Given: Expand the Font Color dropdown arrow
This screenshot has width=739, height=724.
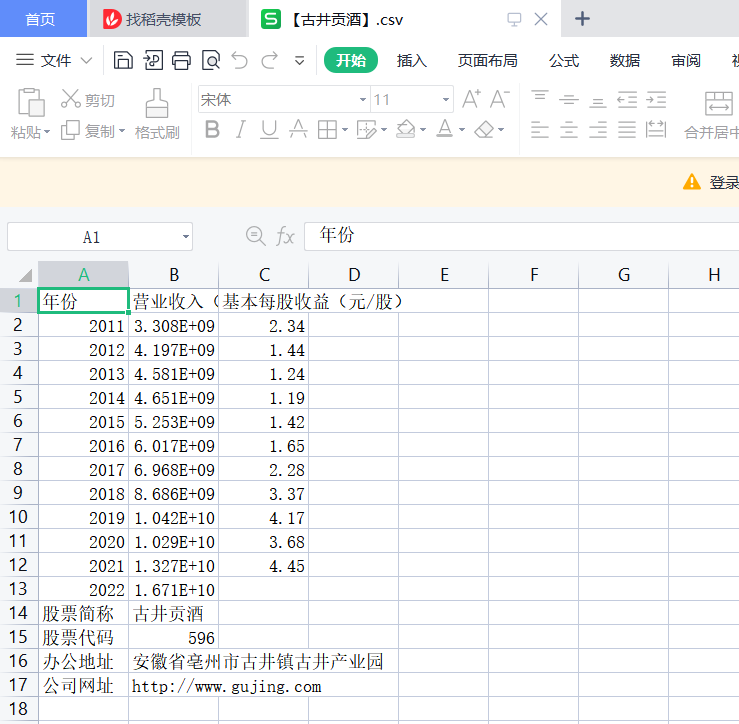Looking at the screenshot, I should point(462,130).
